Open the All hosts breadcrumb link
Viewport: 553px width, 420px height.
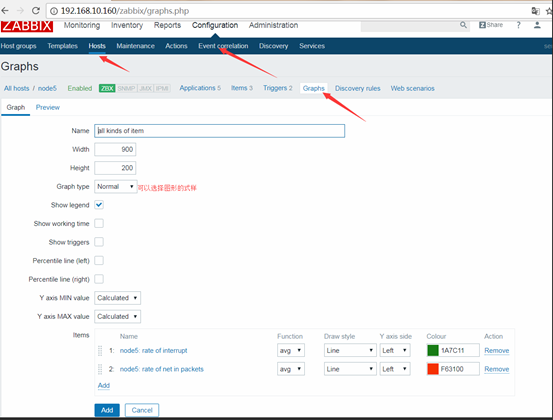[x=17, y=89]
